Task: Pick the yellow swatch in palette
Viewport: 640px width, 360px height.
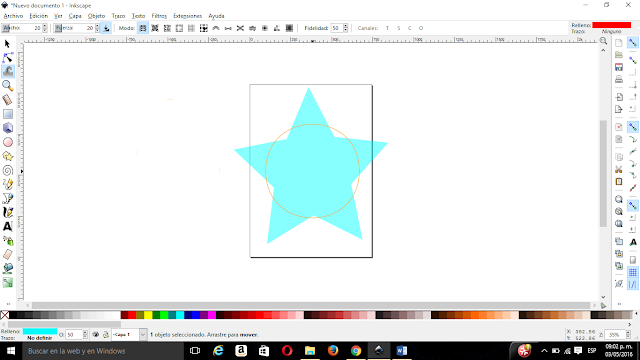Action: pos(148,315)
